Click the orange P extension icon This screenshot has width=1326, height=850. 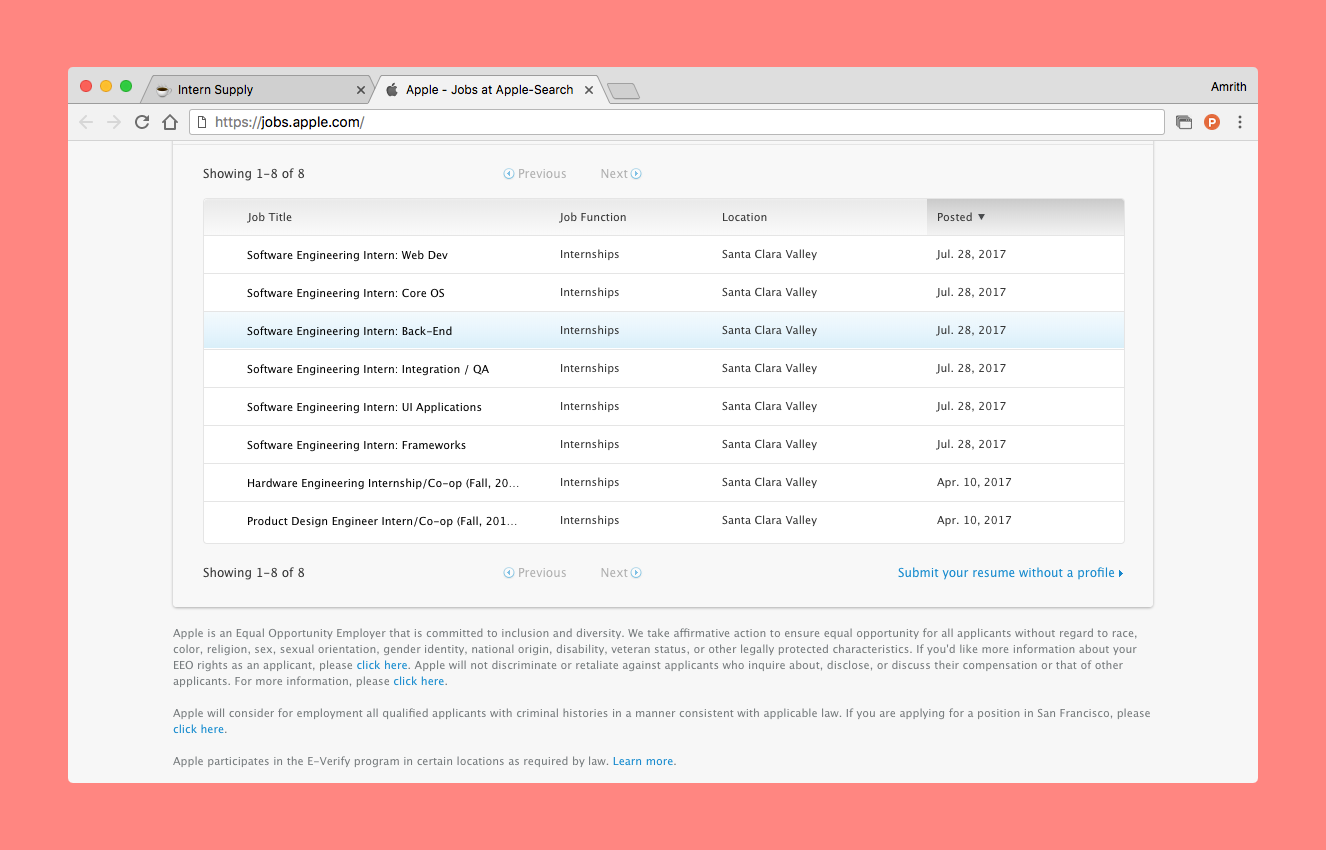(1212, 122)
